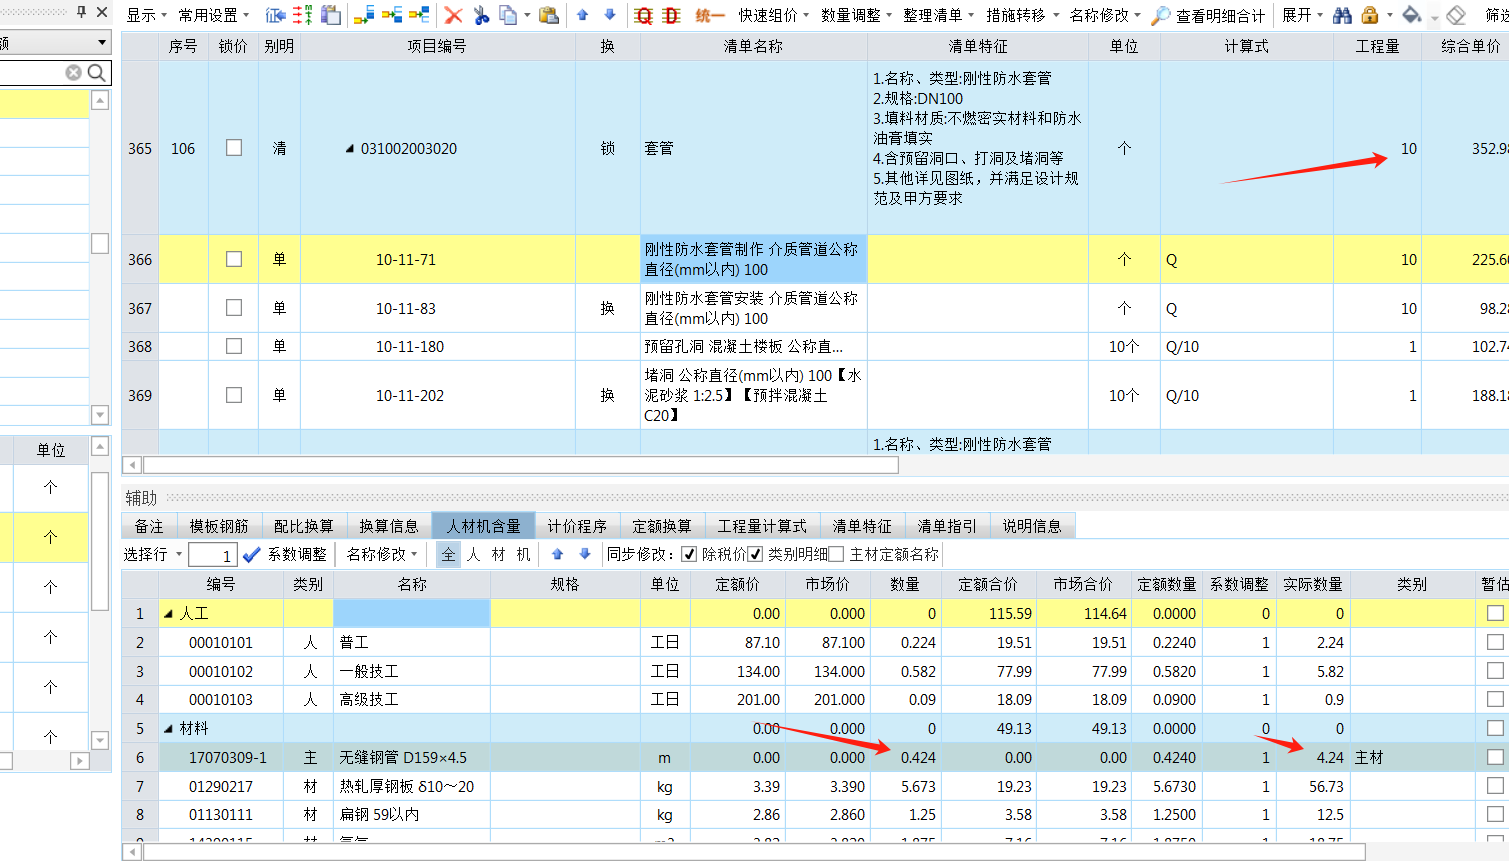This screenshot has width=1509, height=861.
Task: Click the paste clipboard icon next to copy dropdown
Action: (548, 15)
